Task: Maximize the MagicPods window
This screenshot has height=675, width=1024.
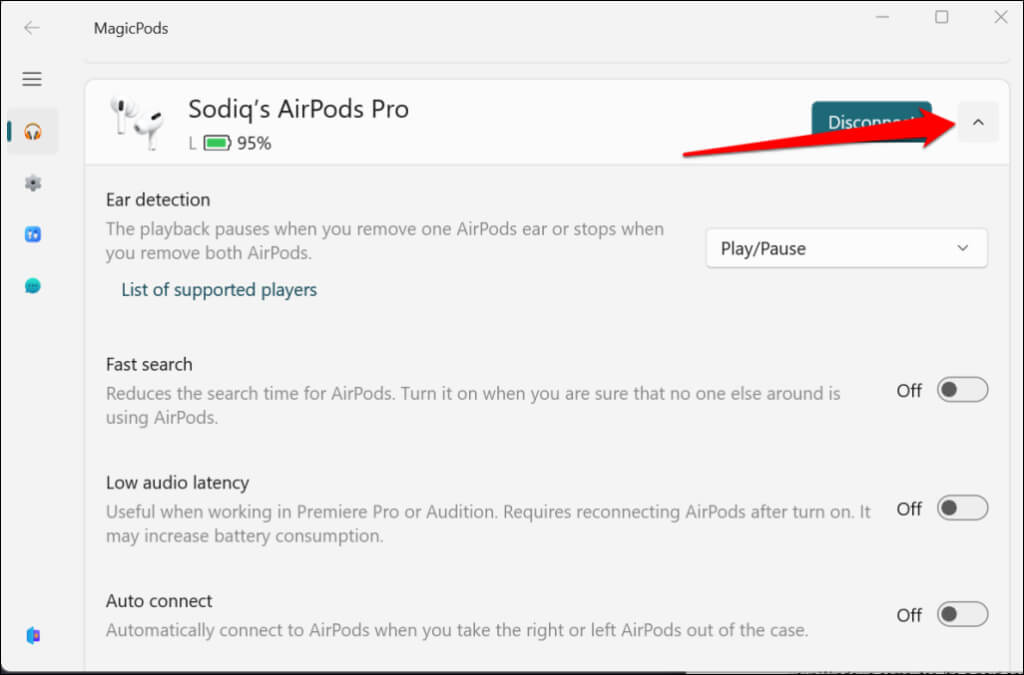Action: (x=942, y=17)
